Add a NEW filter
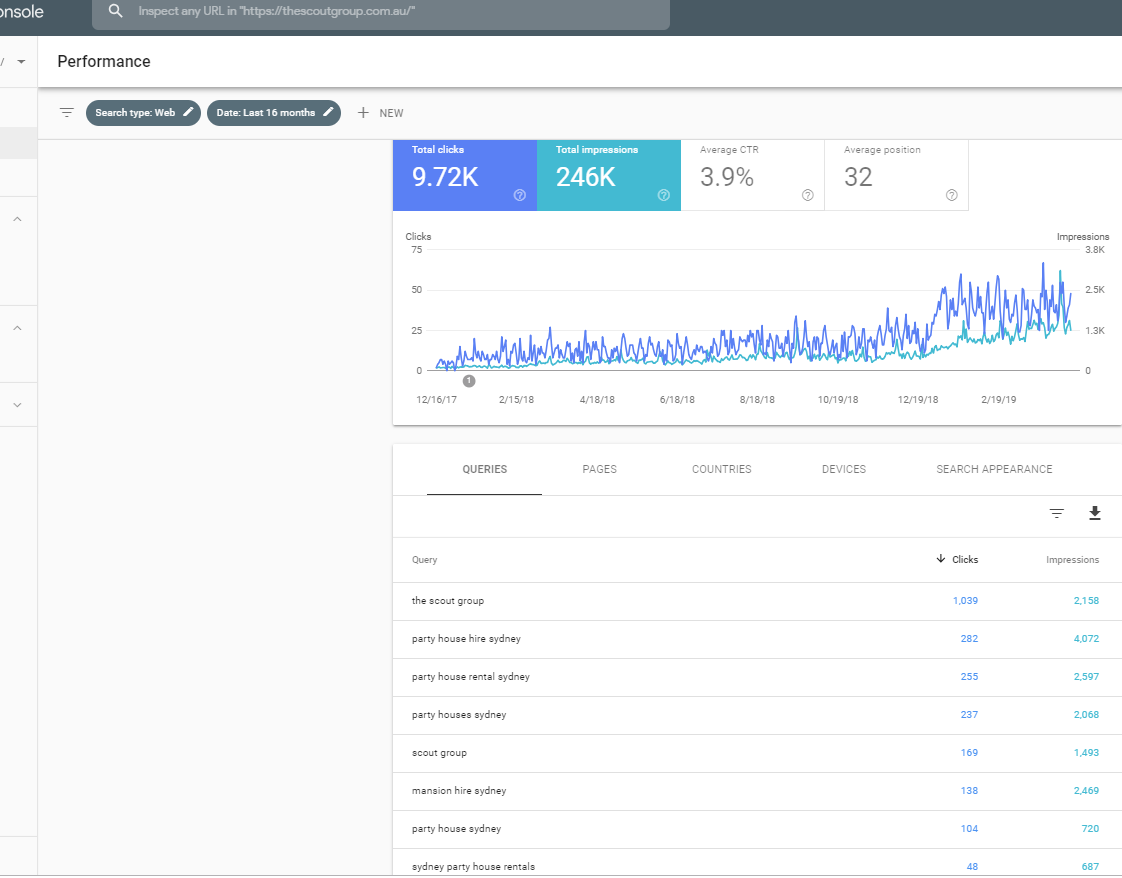The width and height of the screenshot is (1122, 878). (x=391, y=113)
